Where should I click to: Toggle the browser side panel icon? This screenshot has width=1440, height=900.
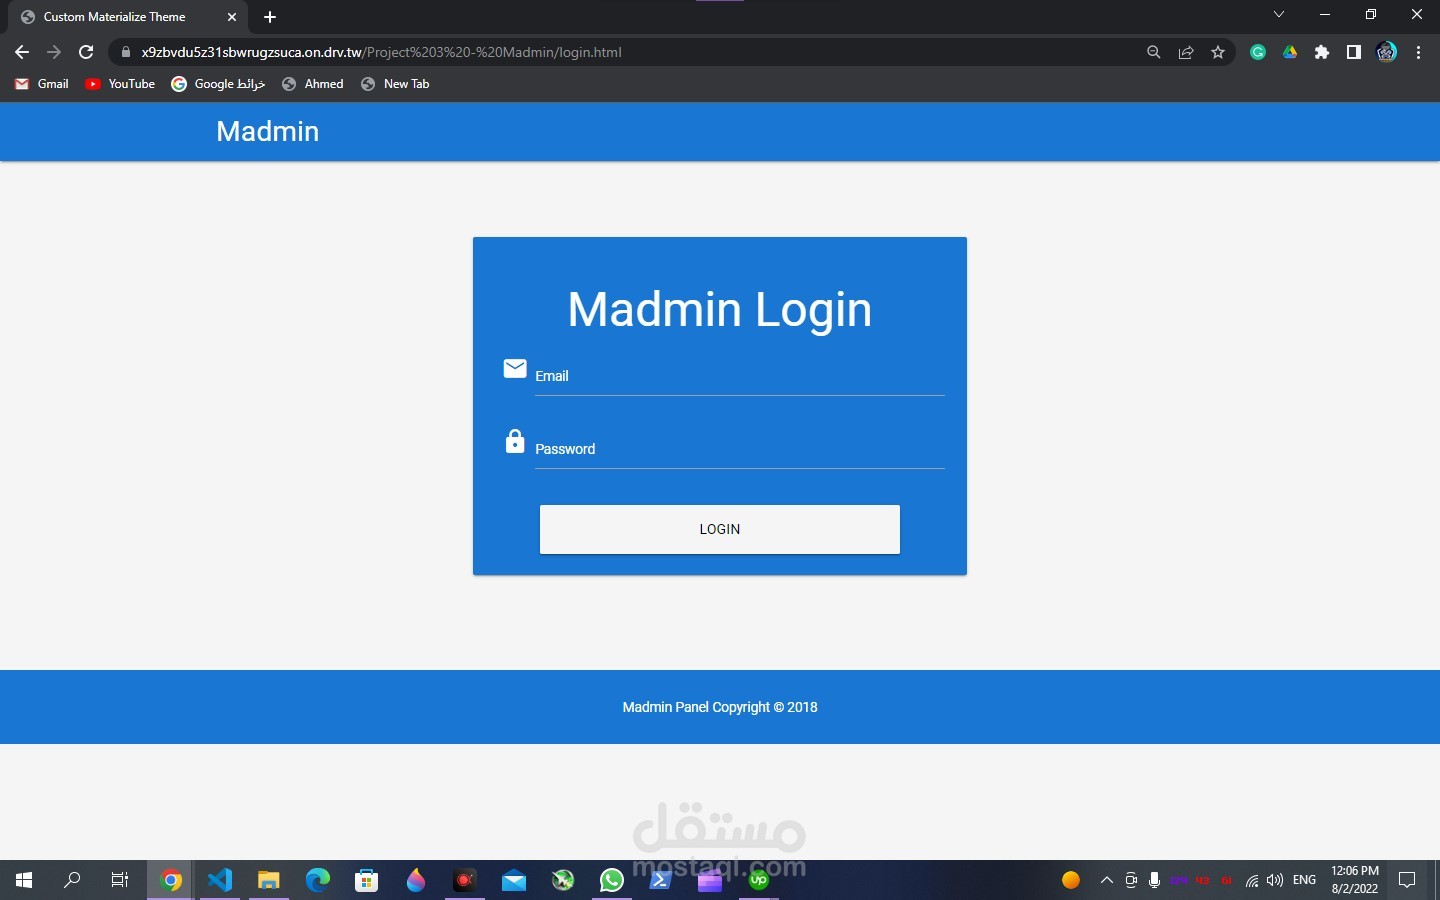pos(1354,52)
